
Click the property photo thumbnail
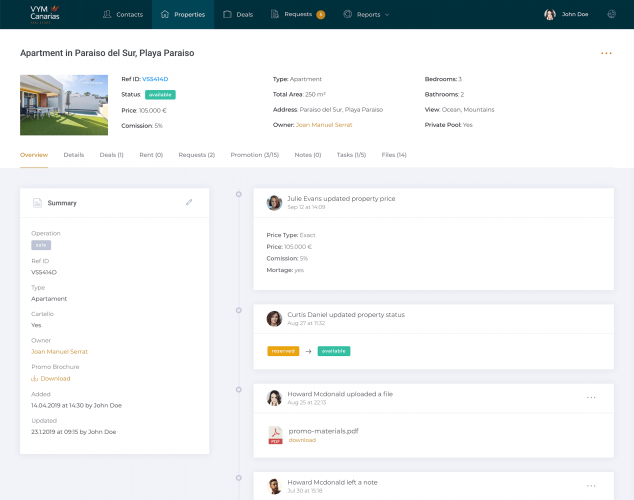pyautogui.click(x=64, y=105)
